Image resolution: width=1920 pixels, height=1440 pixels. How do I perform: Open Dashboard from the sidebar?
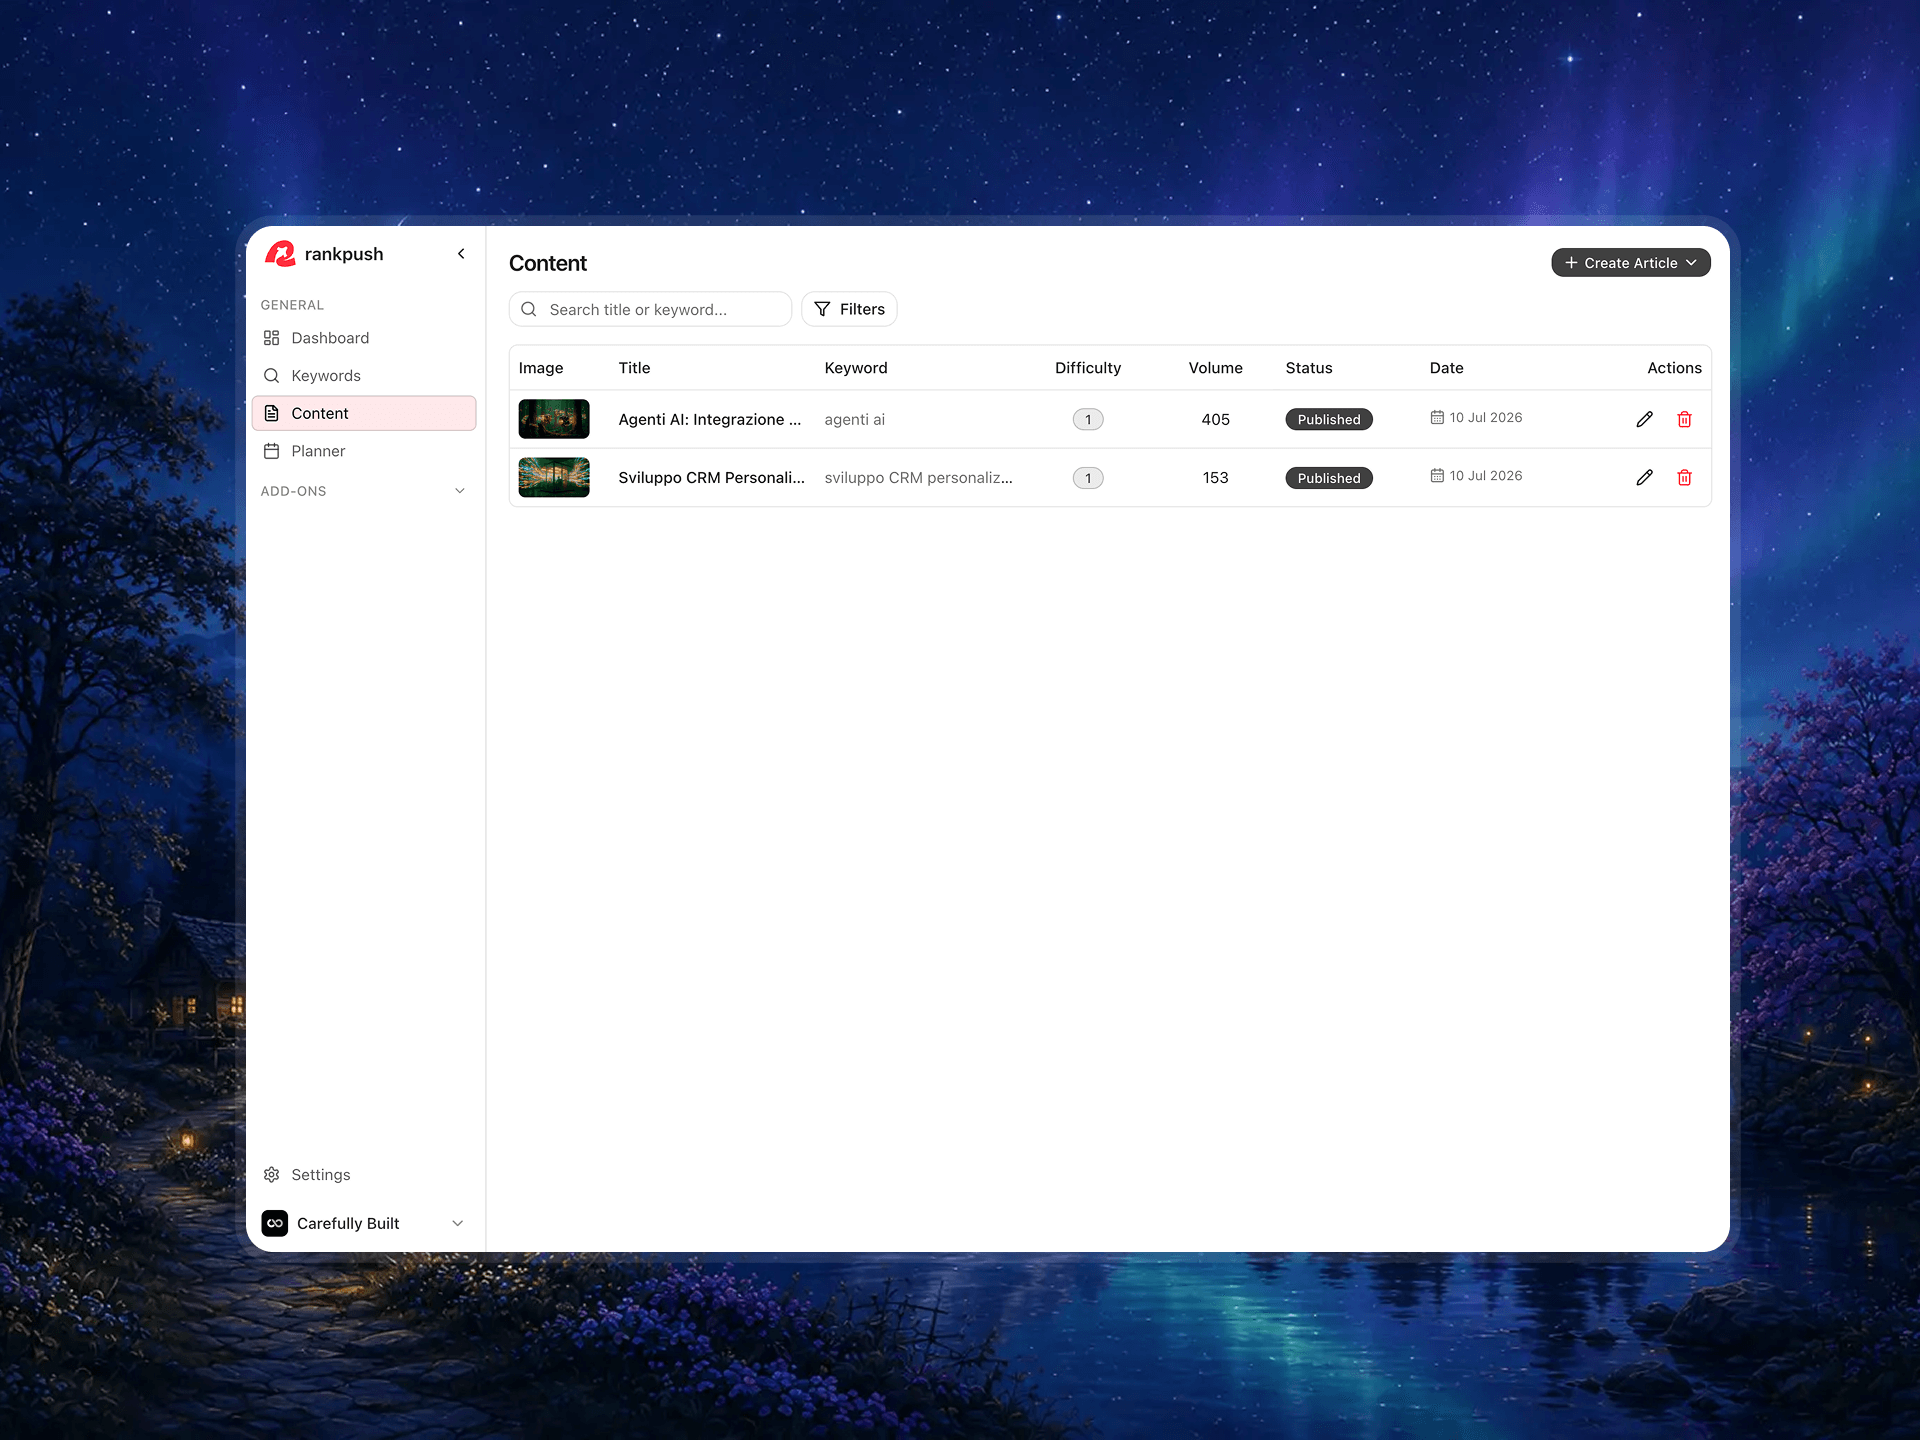364,338
